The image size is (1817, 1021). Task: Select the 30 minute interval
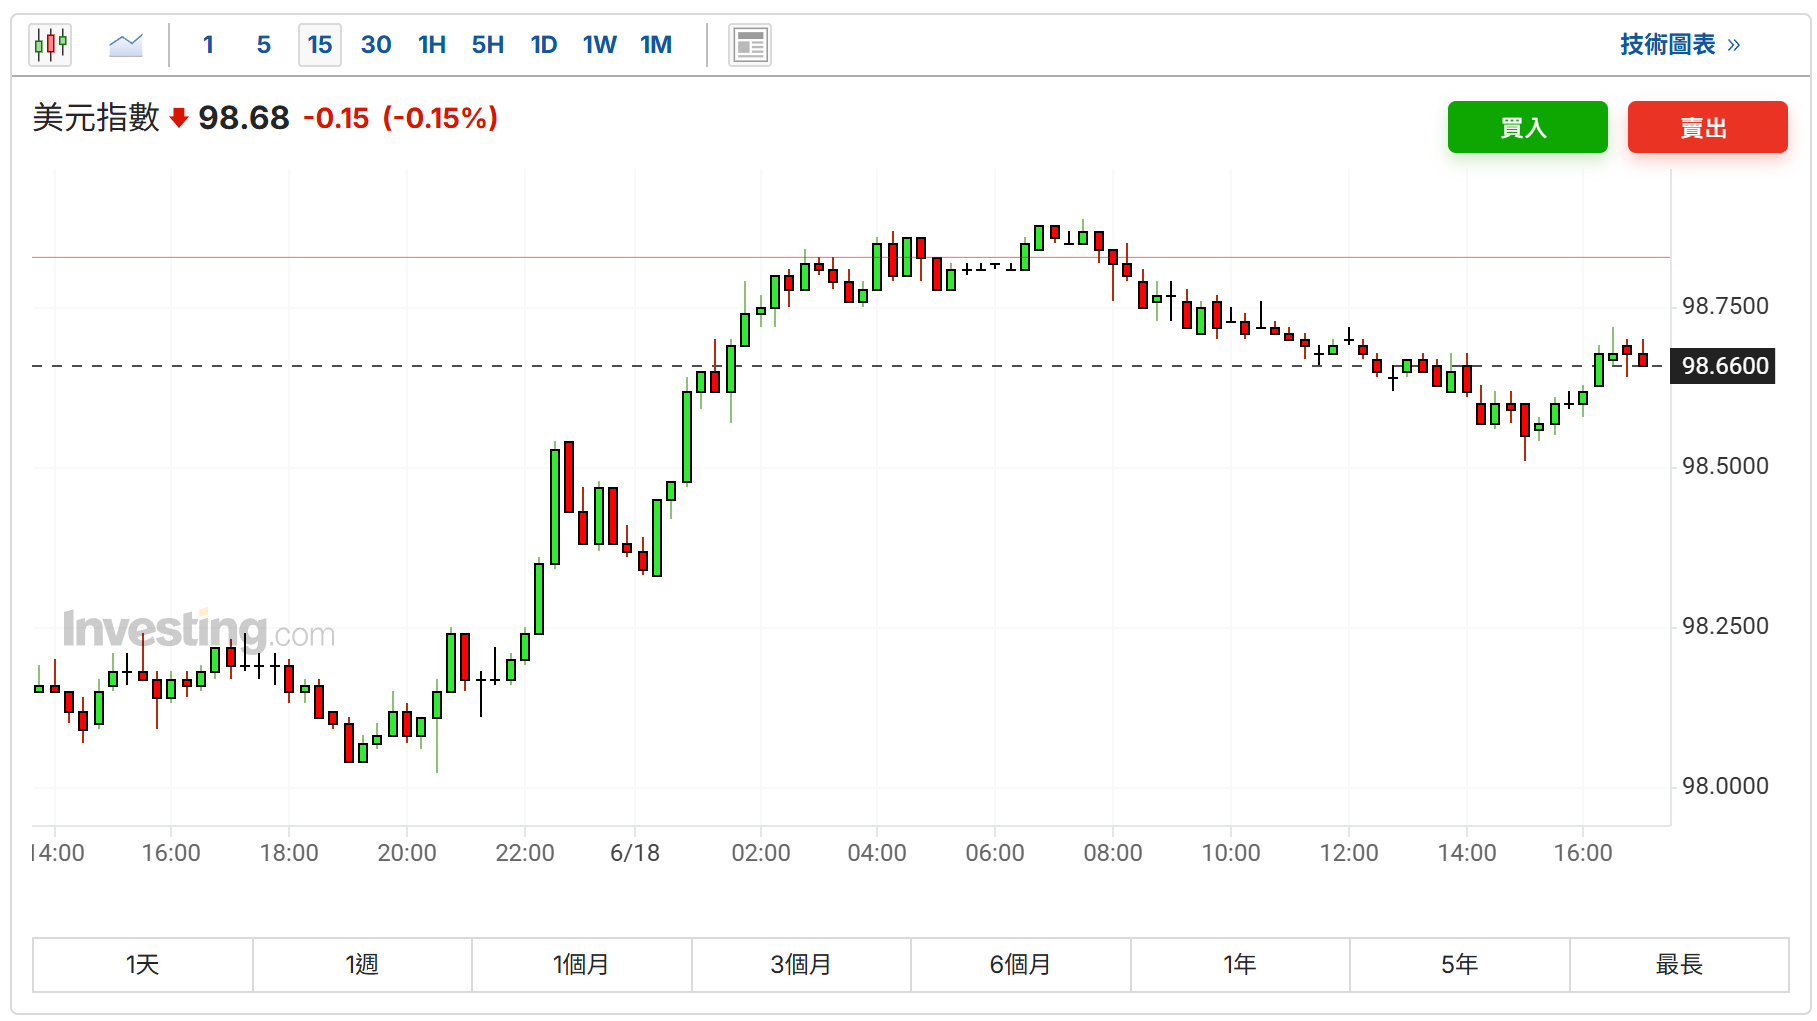(x=376, y=45)
